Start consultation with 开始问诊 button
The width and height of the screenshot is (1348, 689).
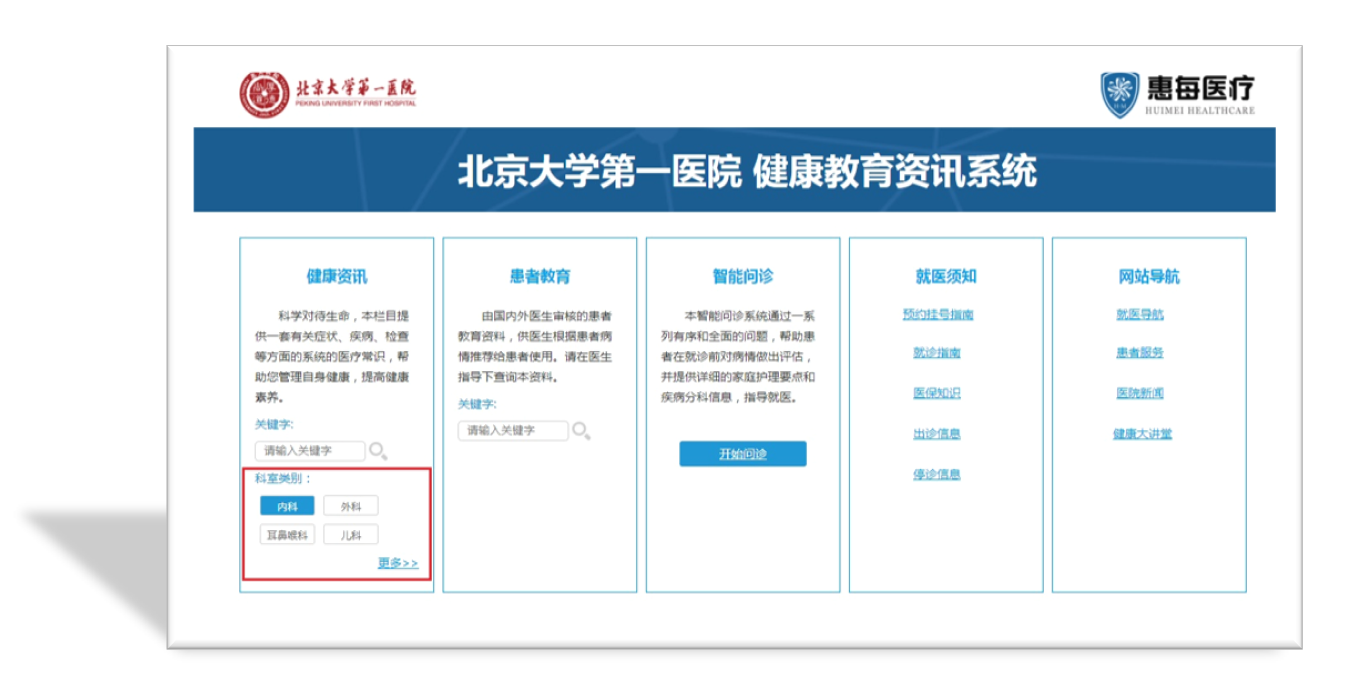point(742,454)
